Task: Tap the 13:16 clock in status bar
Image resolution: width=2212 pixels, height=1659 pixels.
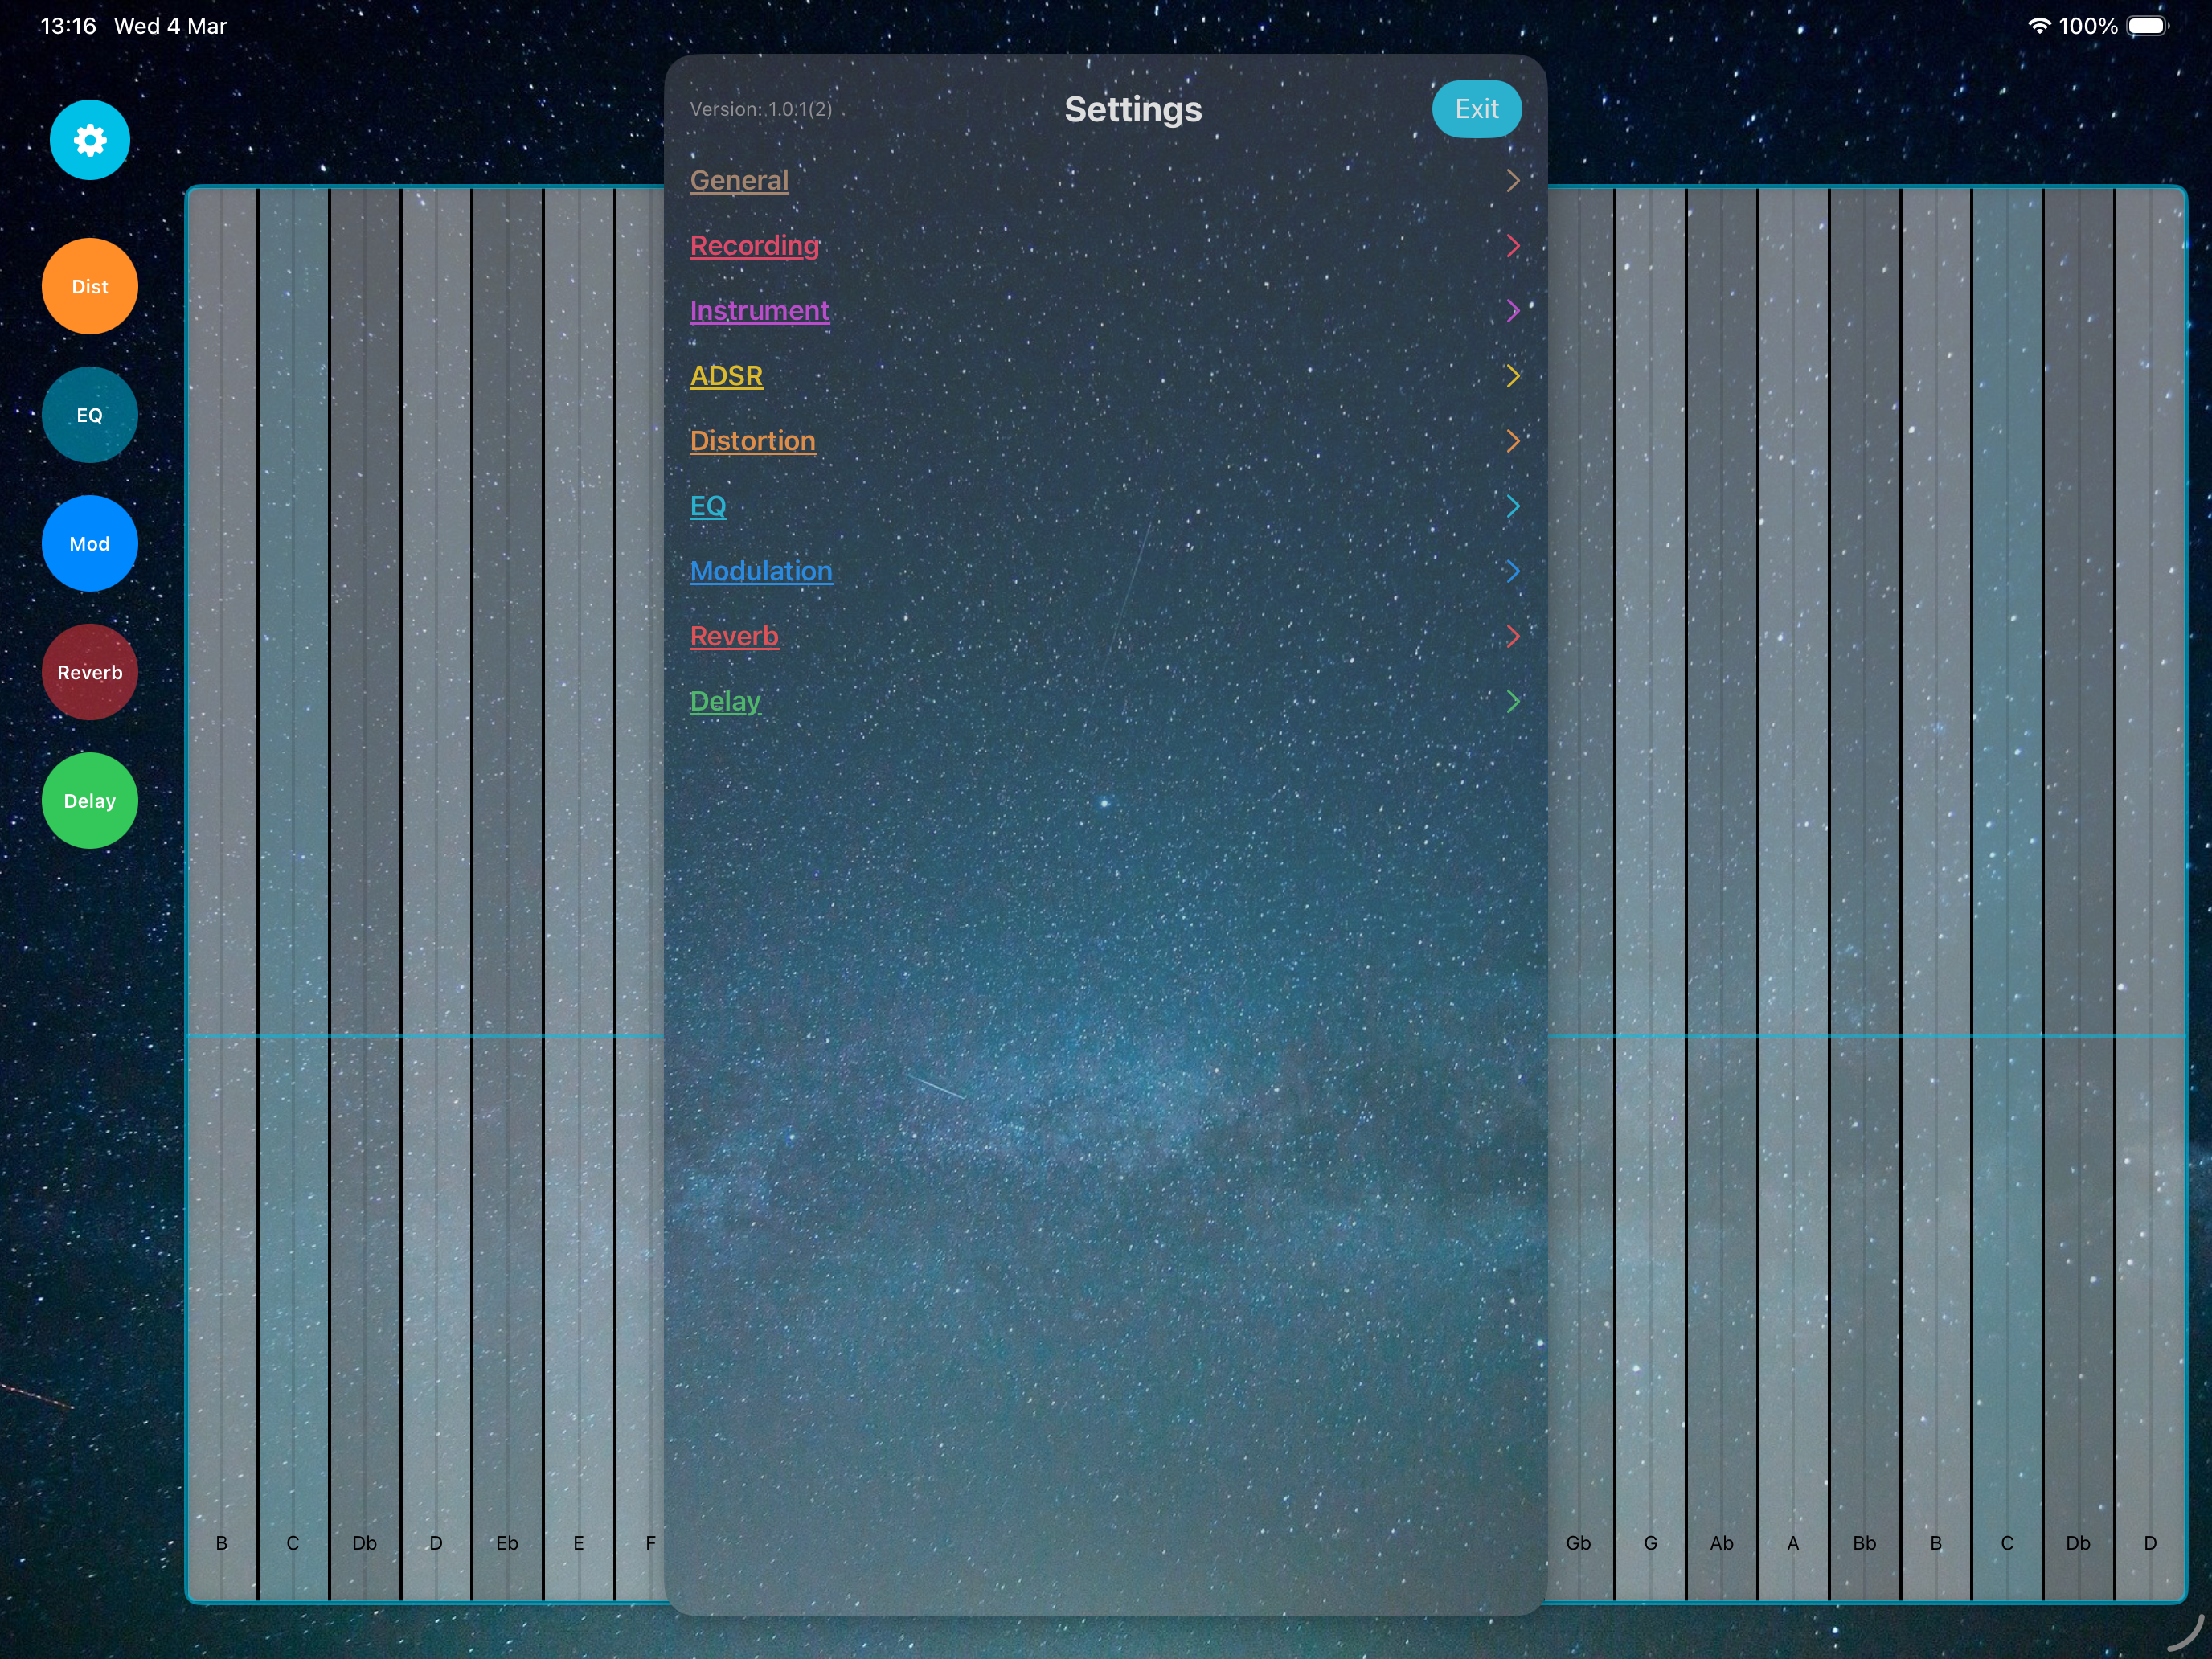Action: click(x=68, y=26)
